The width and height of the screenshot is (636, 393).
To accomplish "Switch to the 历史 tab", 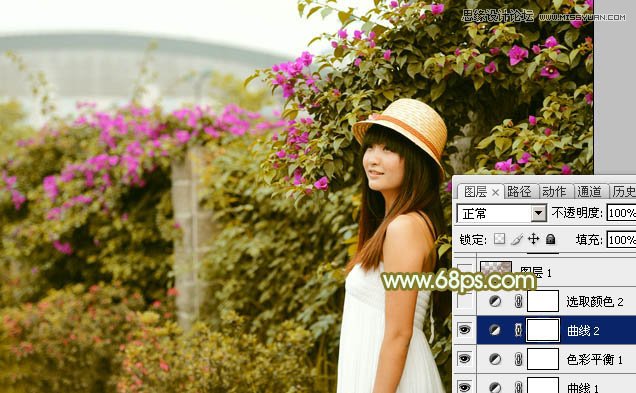I will 623,191.
